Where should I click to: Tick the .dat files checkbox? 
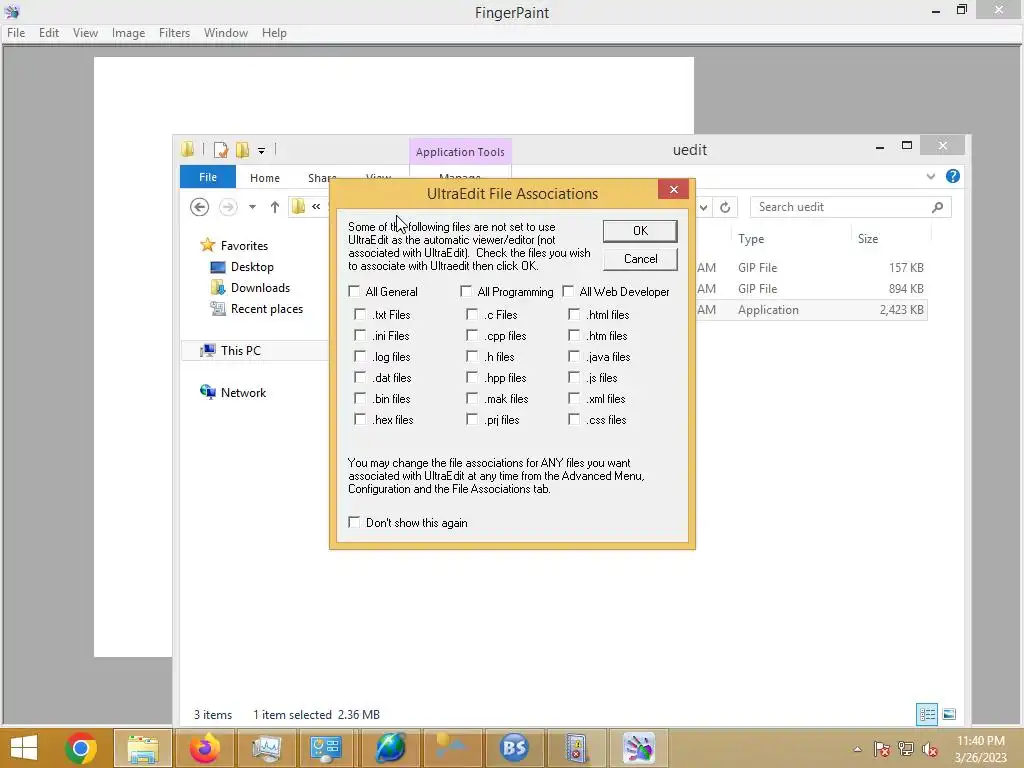[x=360, y=377]
